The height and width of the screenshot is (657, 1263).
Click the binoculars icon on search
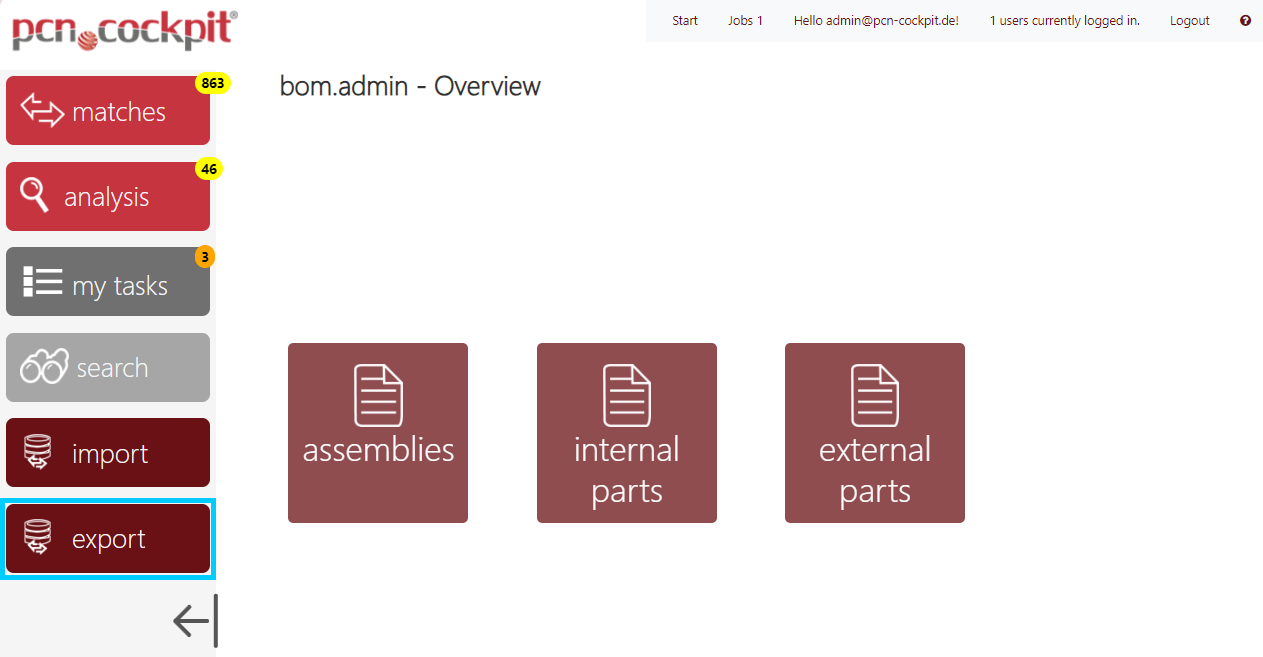[45, 367]
